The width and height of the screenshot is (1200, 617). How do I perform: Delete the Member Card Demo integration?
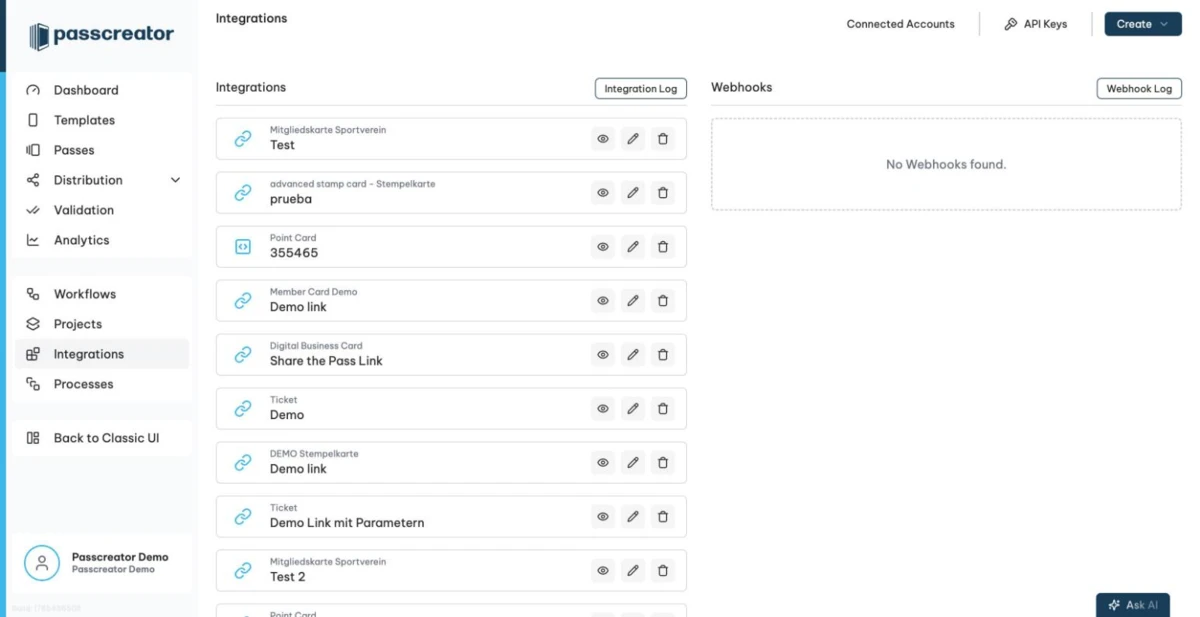pyautogui.click(x=662, y=301)
